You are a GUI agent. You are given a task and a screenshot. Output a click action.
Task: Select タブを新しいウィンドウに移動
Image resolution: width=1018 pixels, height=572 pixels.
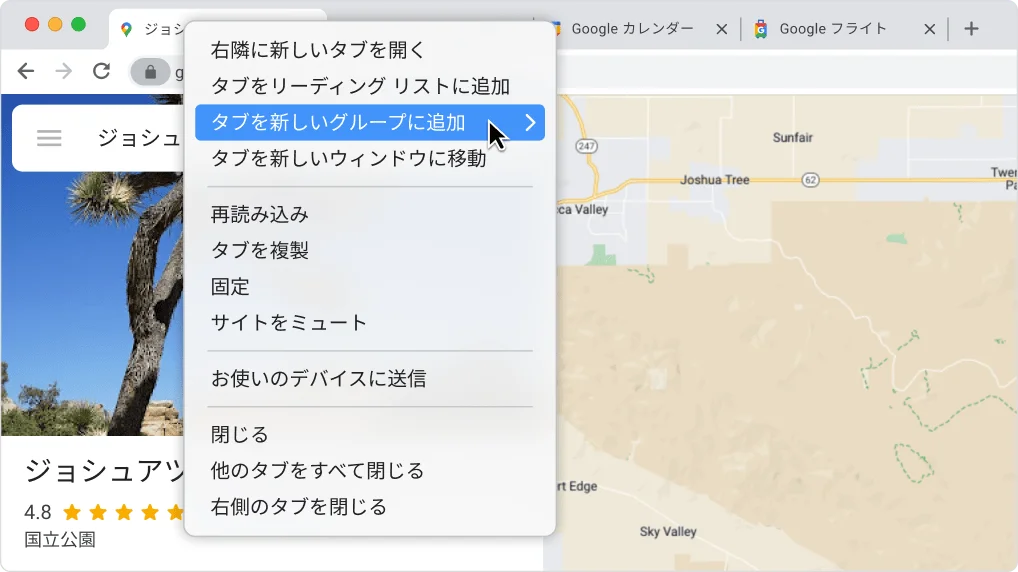(x=369, y=158)
